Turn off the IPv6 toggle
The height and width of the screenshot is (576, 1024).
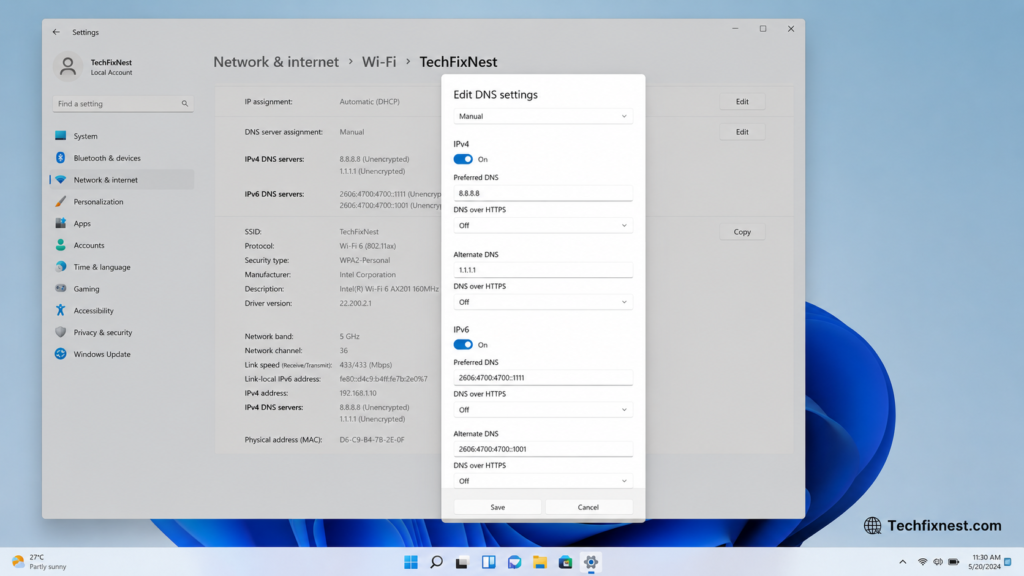463,345
